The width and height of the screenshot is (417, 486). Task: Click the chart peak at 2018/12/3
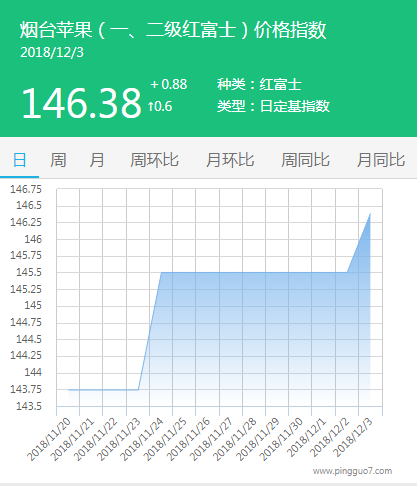tap(370, 214)
